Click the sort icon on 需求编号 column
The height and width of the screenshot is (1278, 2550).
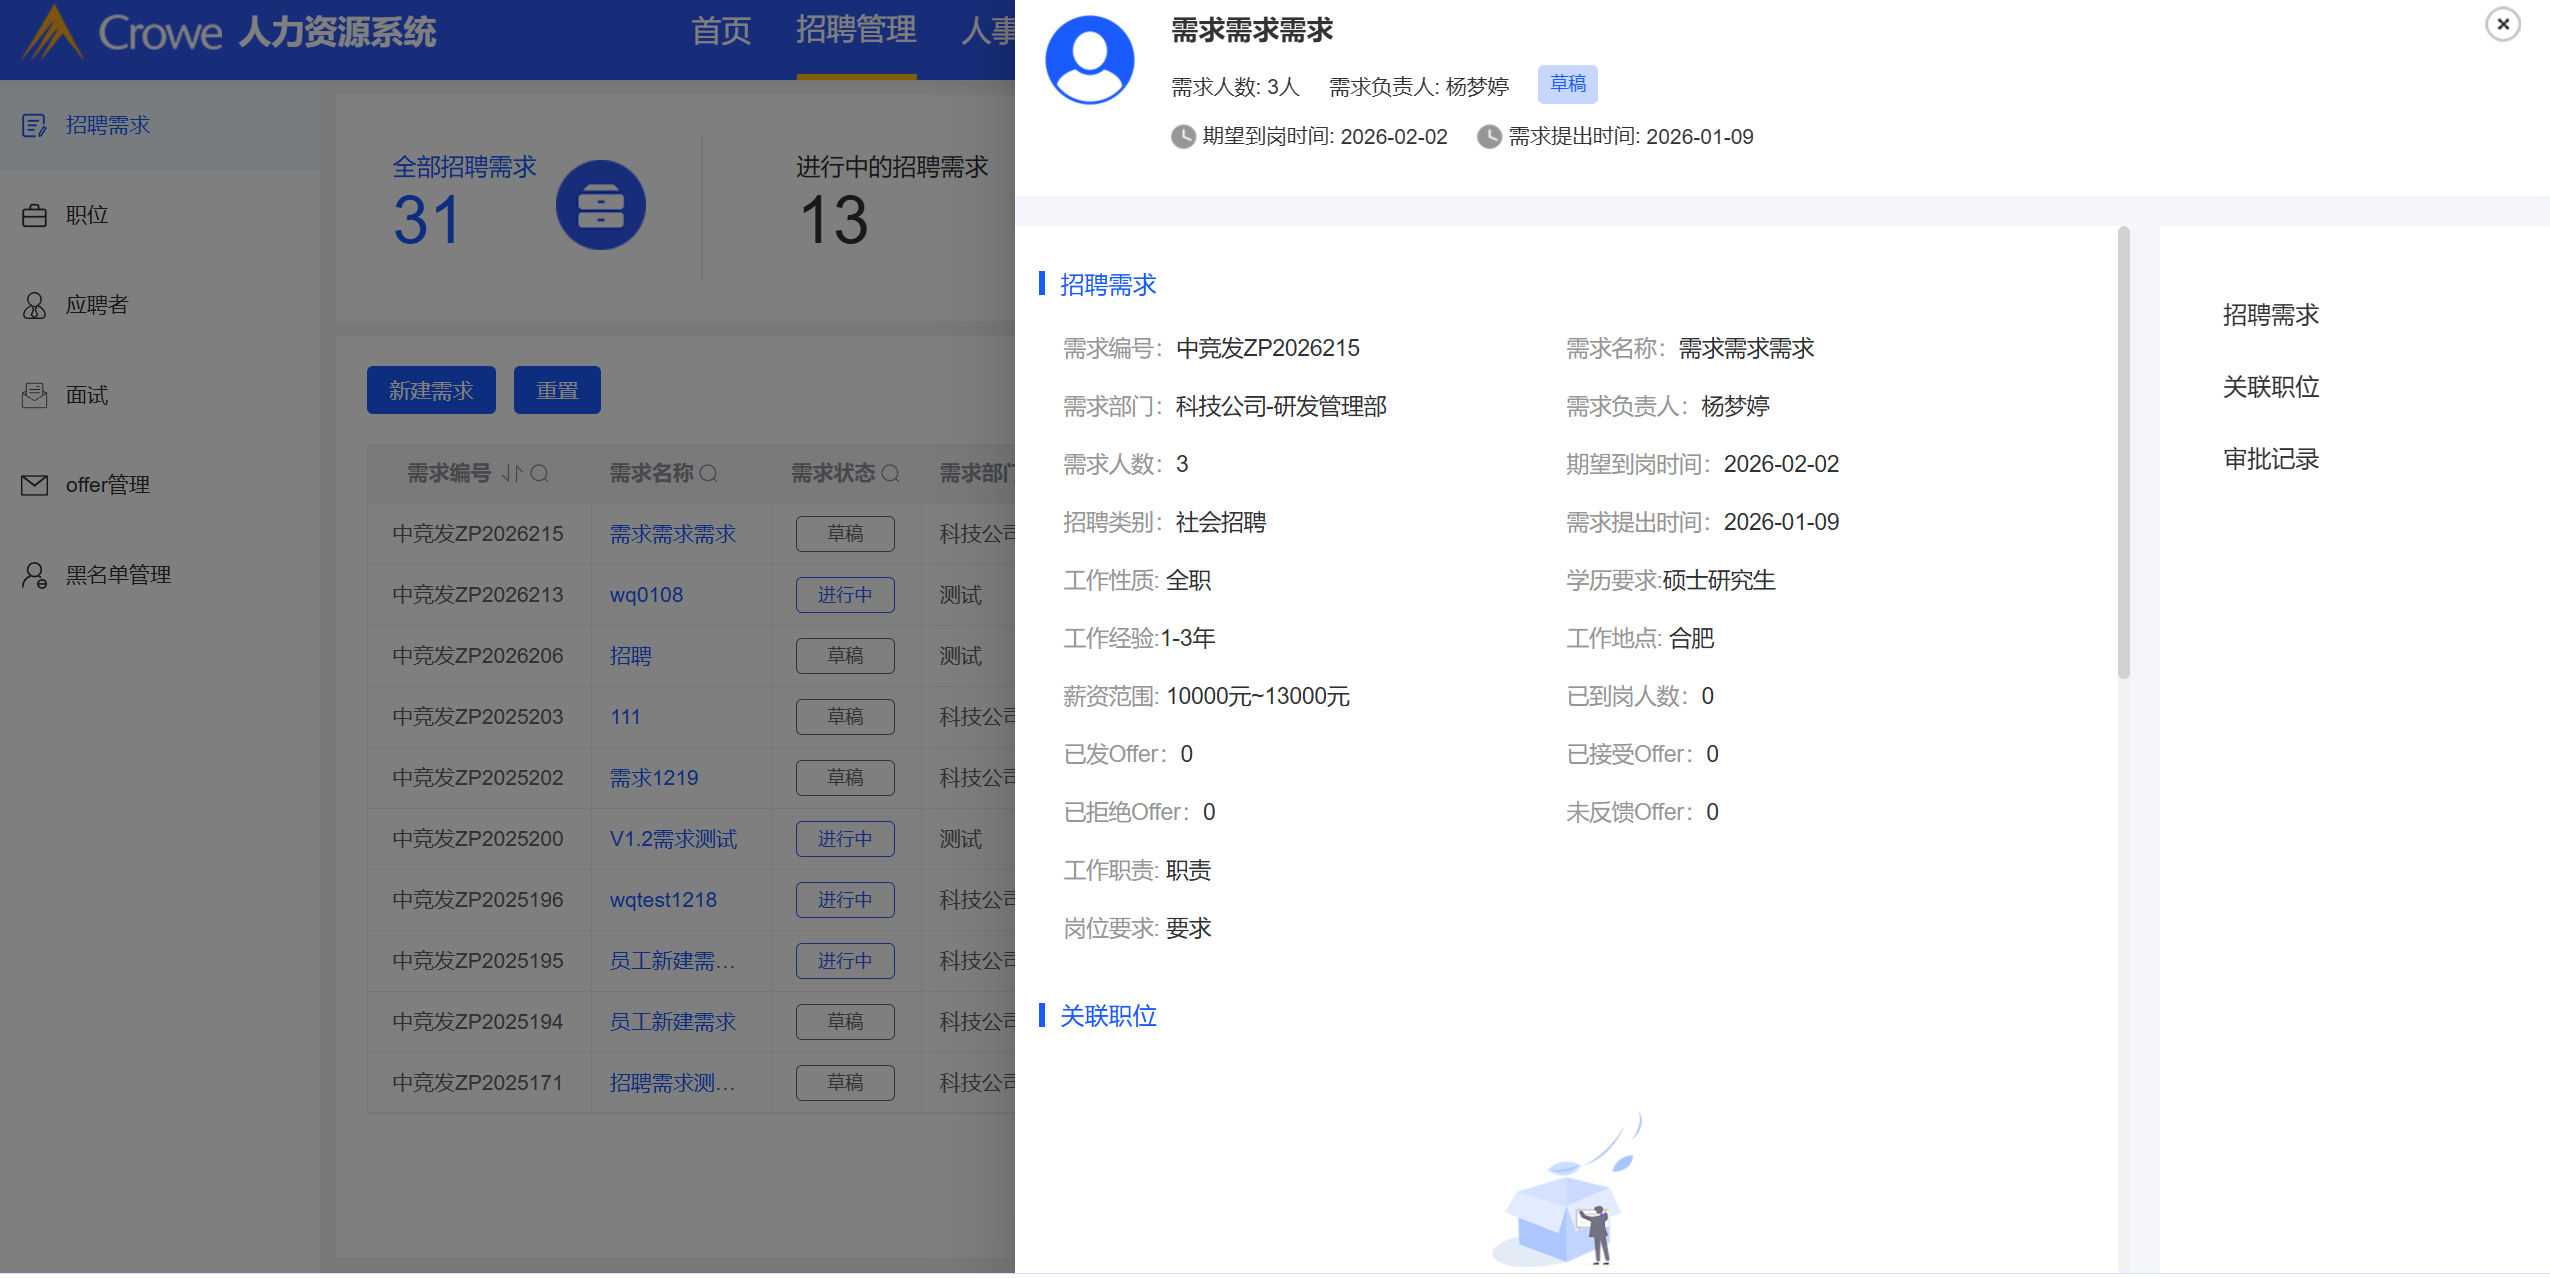click(511, 473)
